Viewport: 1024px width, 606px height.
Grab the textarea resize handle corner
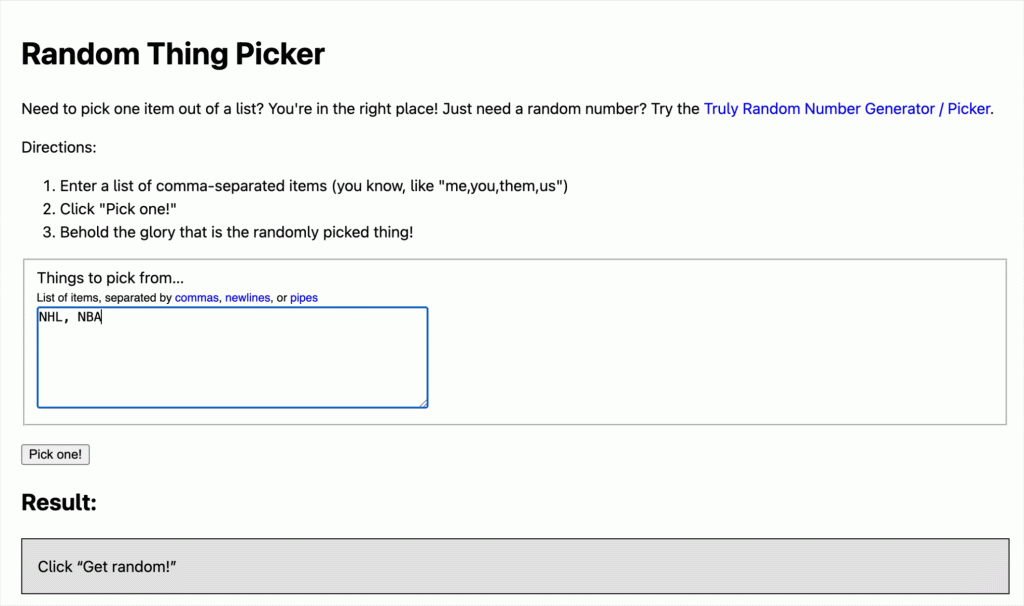[x=424, y=403]
